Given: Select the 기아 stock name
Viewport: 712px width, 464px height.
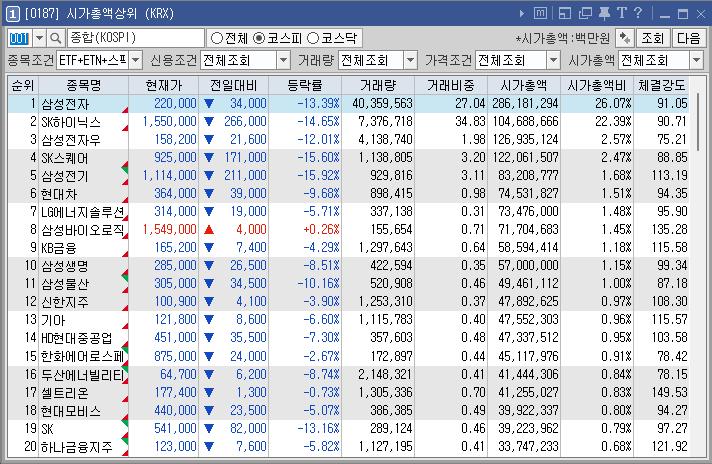Looking at the screenshot, I should [x=53, y=321].
